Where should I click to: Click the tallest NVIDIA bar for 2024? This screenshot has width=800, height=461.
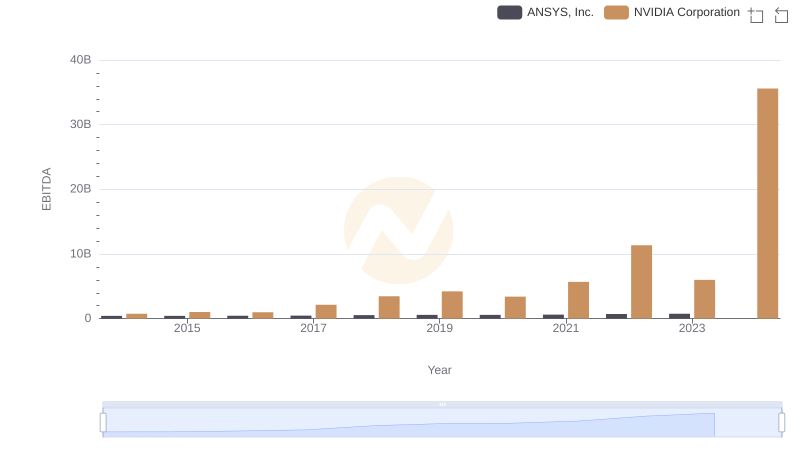[x=767, y=203]
